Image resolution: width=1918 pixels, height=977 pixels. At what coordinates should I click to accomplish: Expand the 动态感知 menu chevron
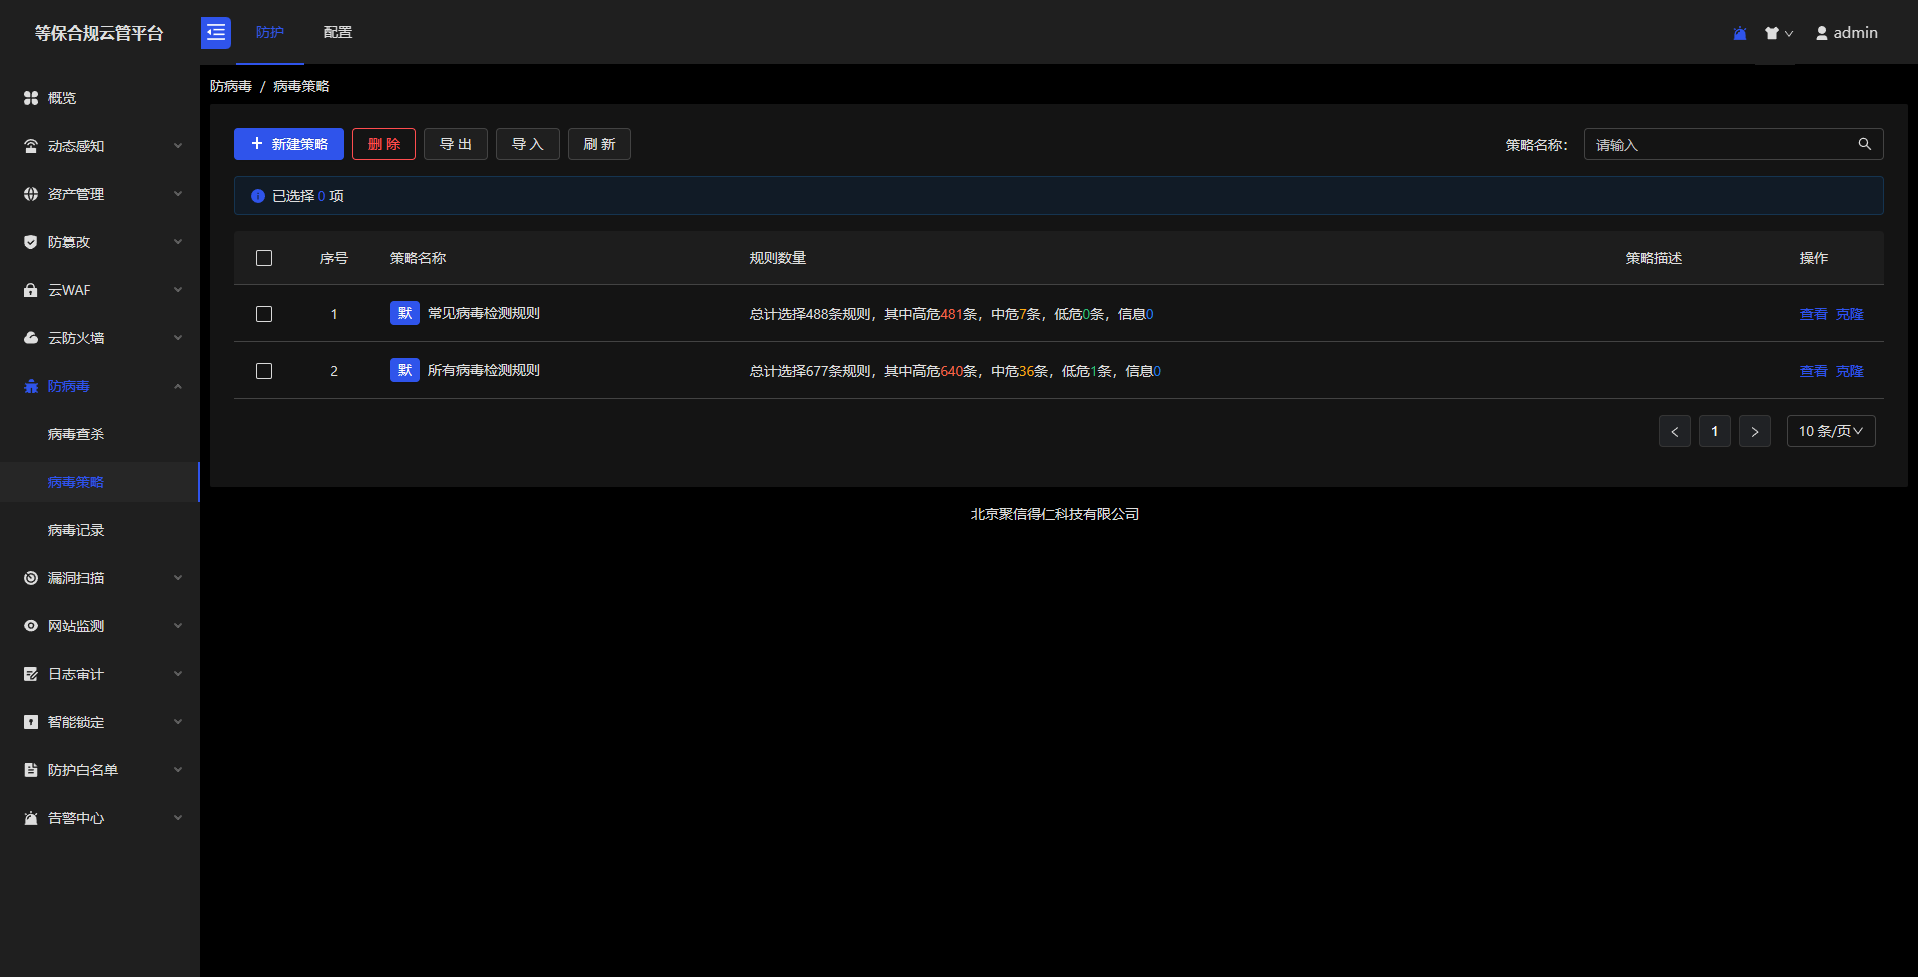(x=178, y=146)
